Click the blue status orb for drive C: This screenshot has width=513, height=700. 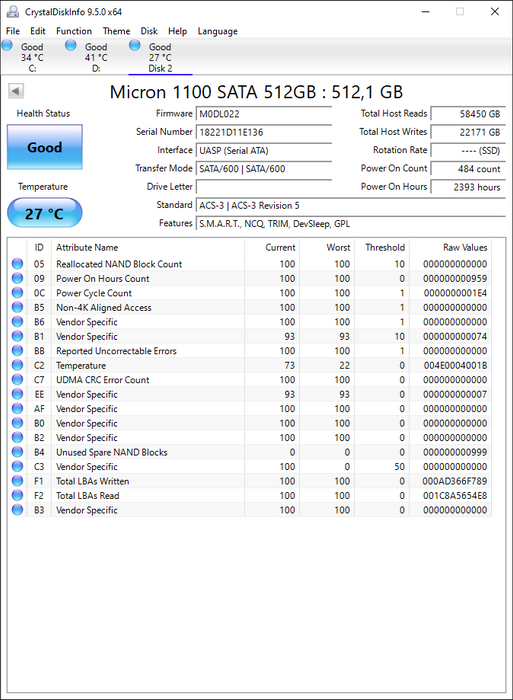click(x=7, y=45)
